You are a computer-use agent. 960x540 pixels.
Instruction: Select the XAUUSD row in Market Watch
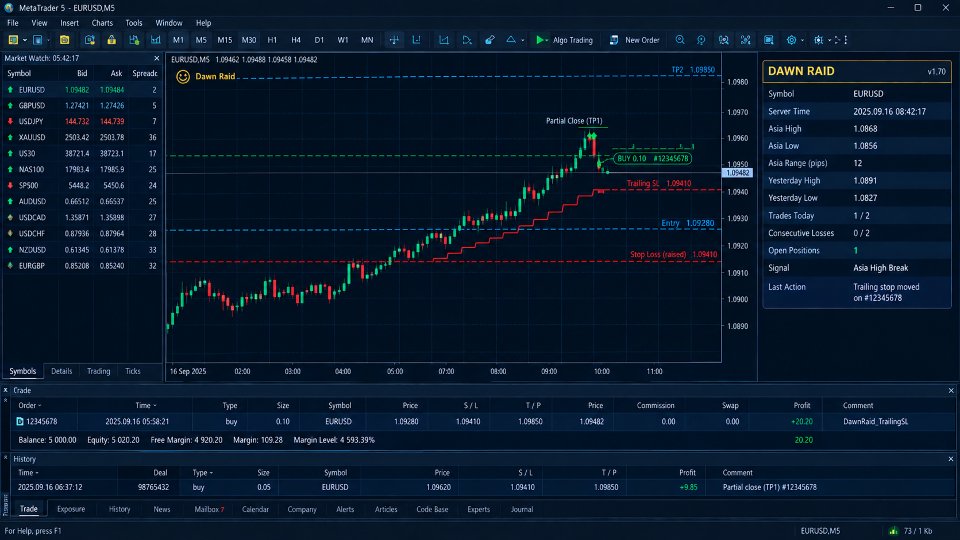coord(82,137)
